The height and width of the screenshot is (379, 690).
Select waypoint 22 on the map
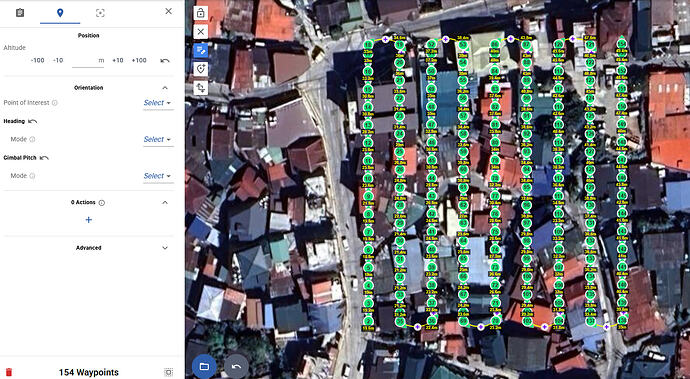click(400, 98)
